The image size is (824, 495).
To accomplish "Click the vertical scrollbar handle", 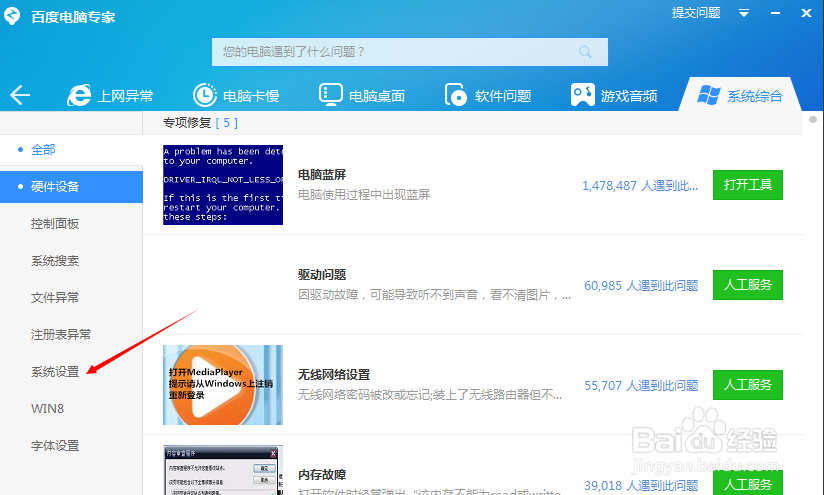I will (813, 119).
